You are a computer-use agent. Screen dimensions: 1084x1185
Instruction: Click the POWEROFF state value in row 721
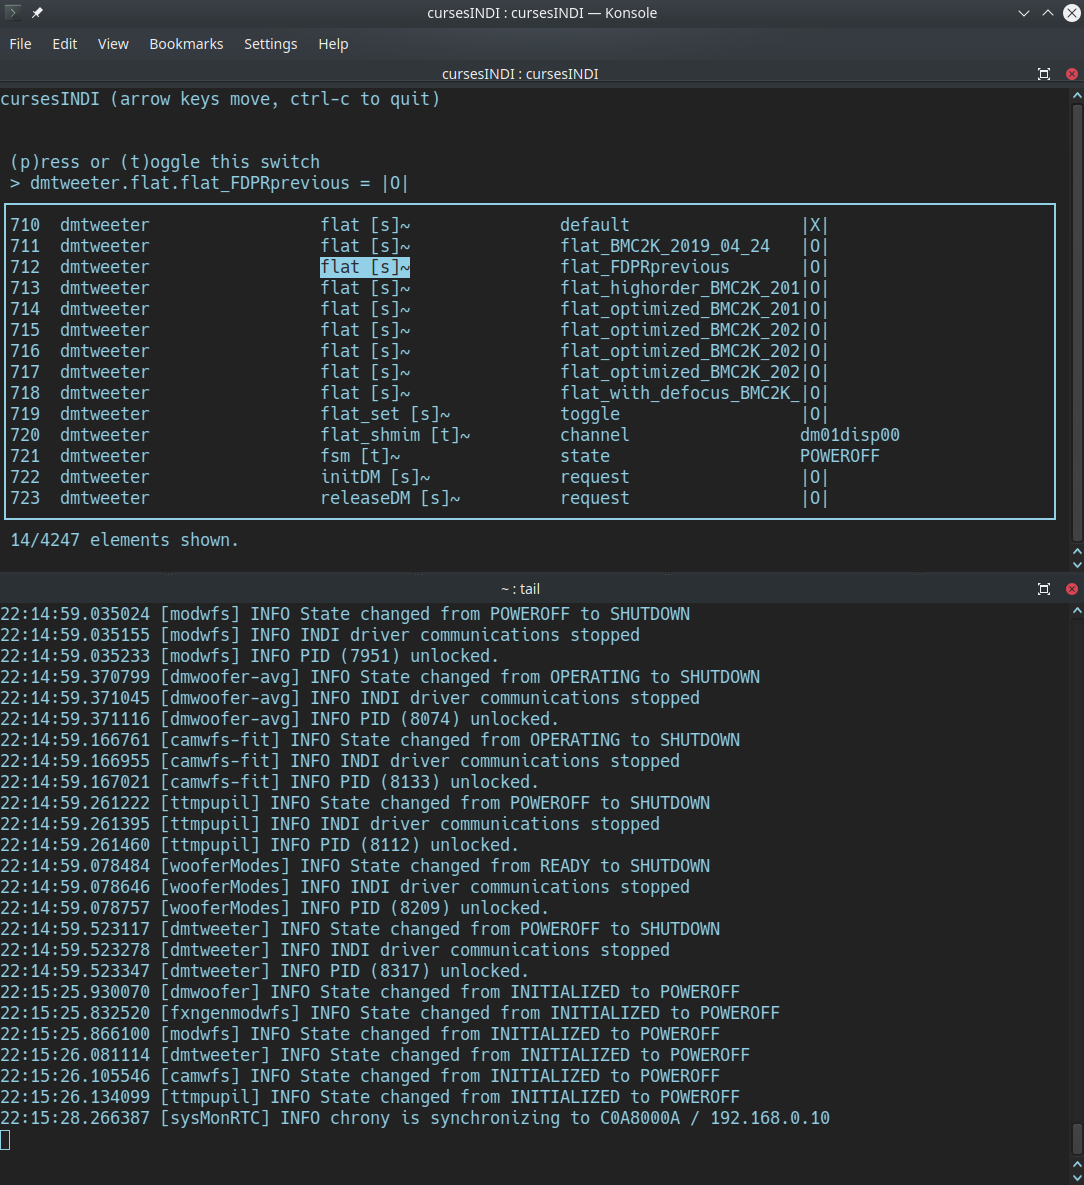point(840,456)
